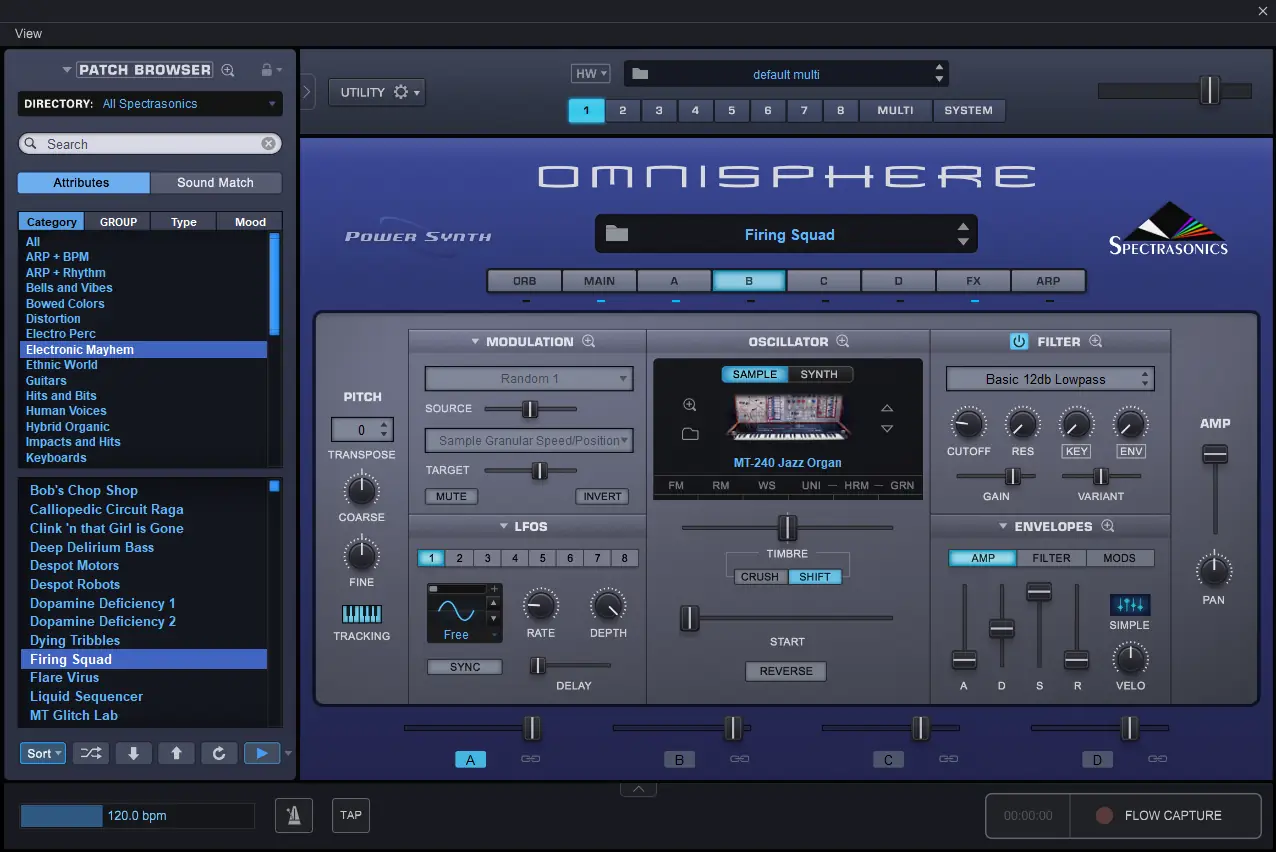Click the link icon next to layer A
Screen dimensions: 1276x852
[531, 759]
